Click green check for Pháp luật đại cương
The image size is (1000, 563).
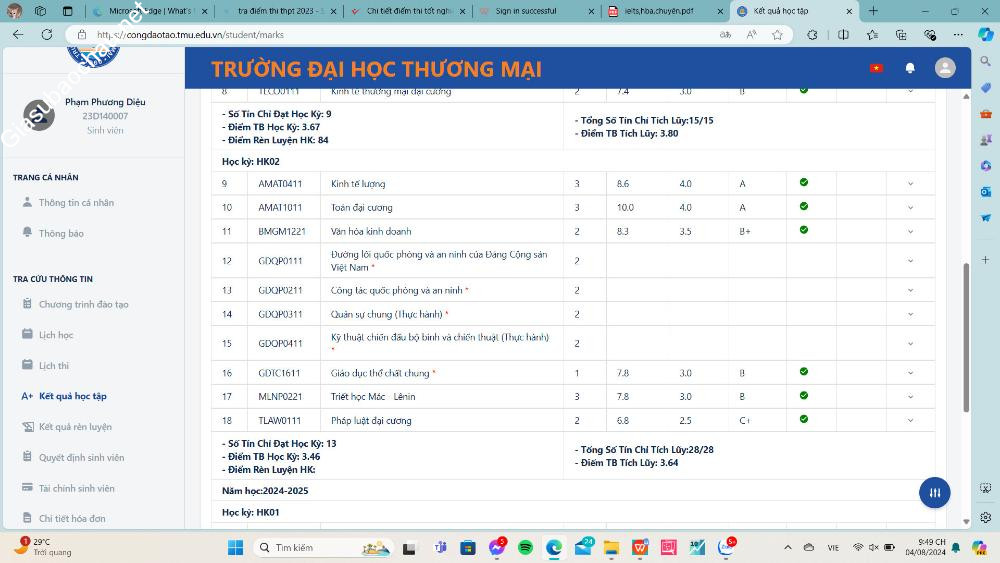(804, 420)
